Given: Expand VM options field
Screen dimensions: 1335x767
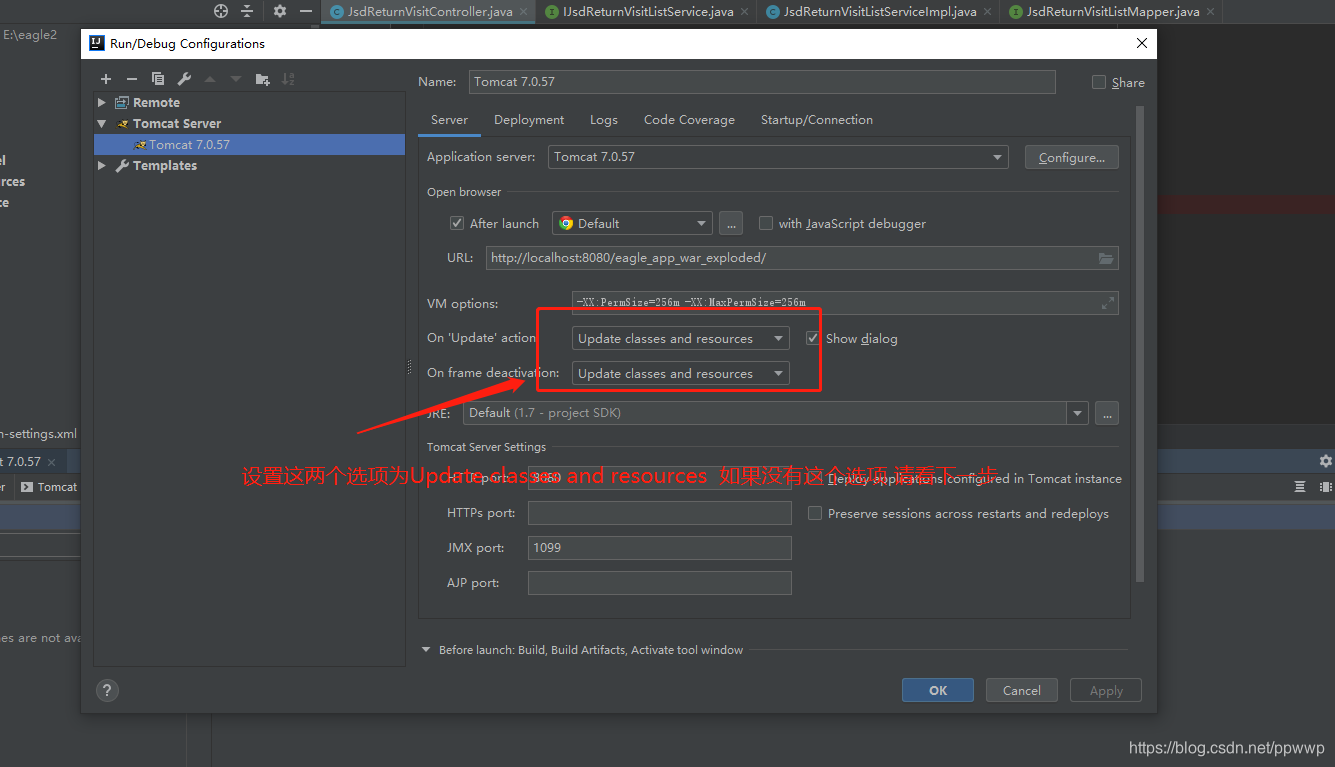Looking at the screenshot, I should [x=1107, y=303].
